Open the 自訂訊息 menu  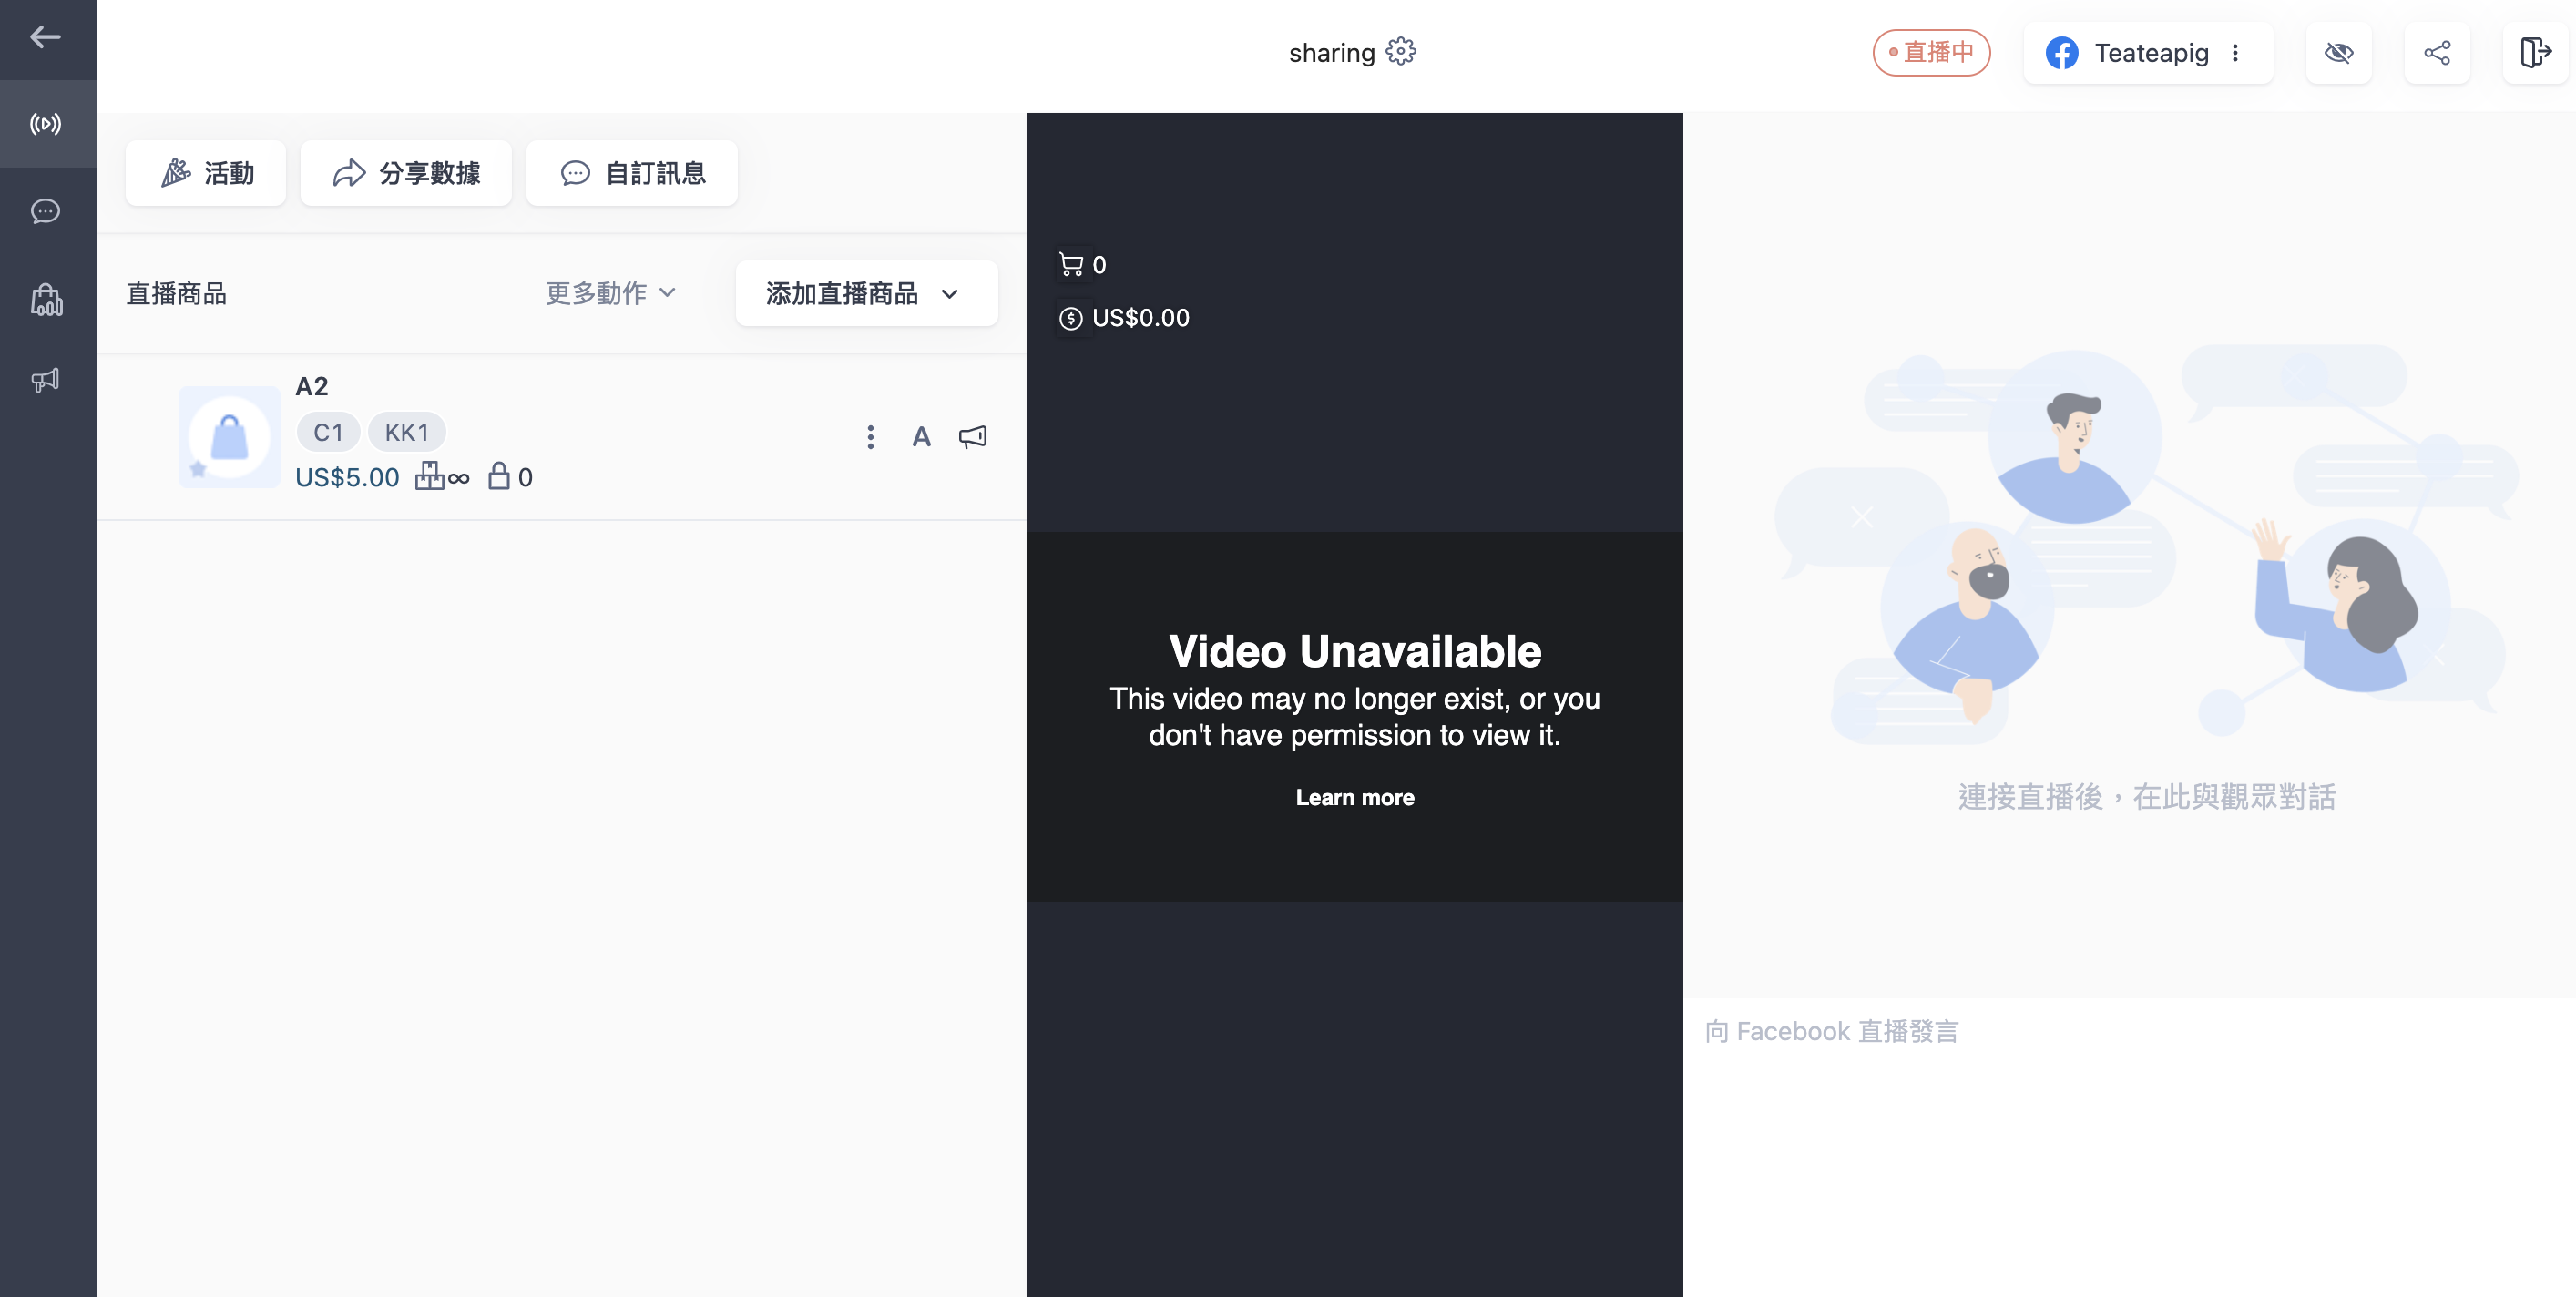click(x=632, y=172)
